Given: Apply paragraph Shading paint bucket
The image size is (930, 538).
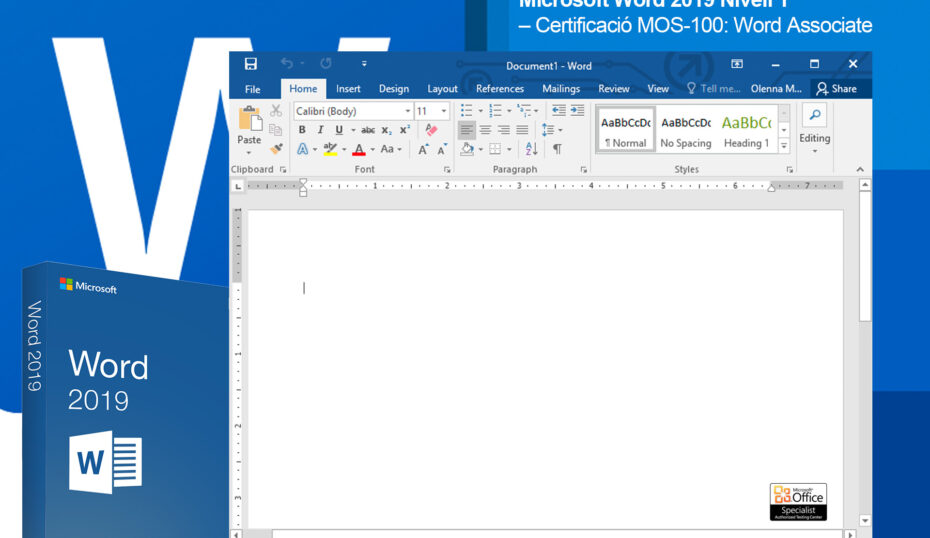Looking at the screenshot, I should (467, 149).
